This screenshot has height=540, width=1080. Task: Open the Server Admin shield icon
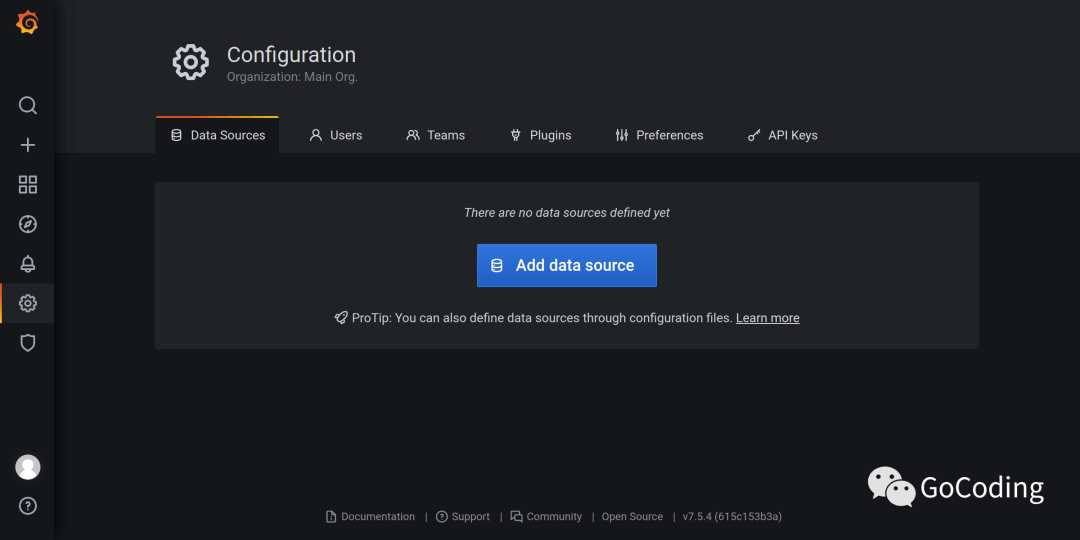[28, 343]
